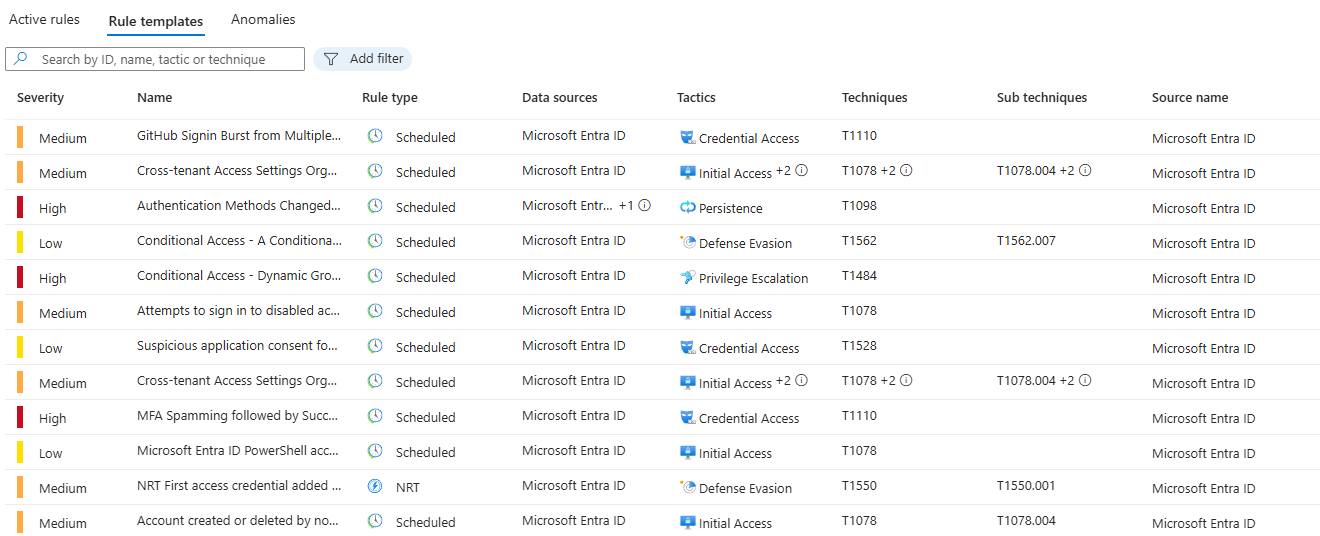
Task: Switch to the Active rules tab
Action: (x=44, y=20)
